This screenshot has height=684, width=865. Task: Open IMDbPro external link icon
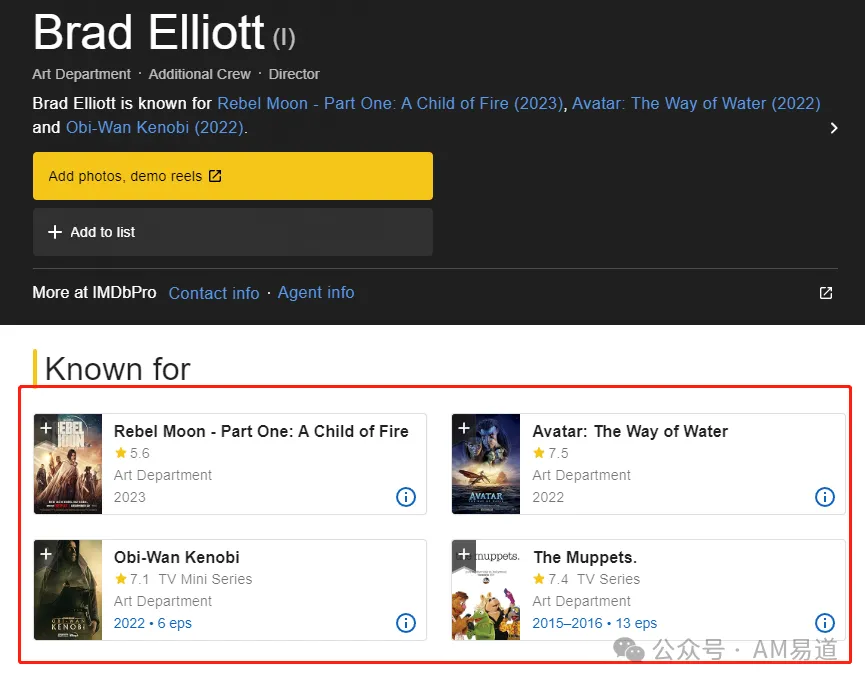826,293
